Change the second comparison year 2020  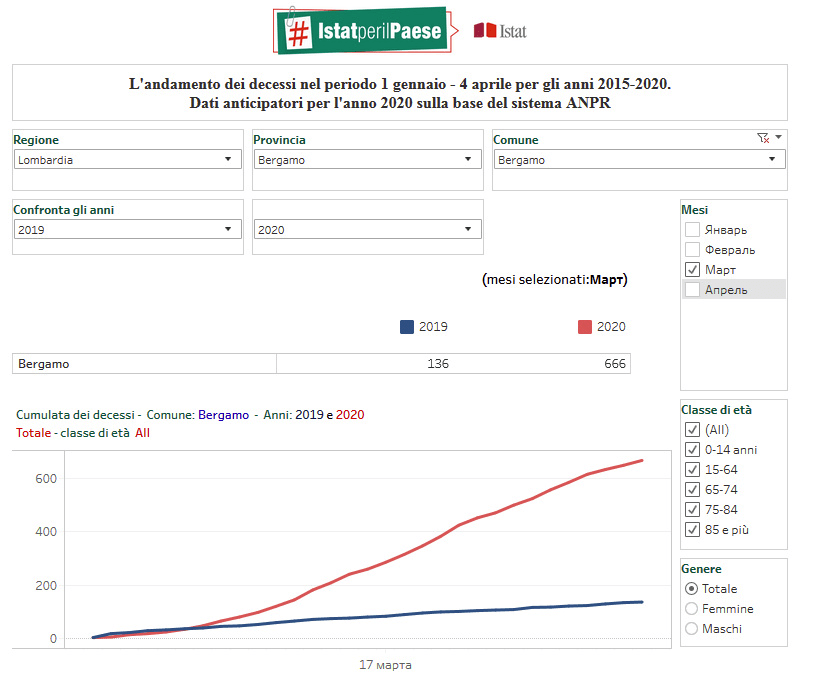click(368, 230)
